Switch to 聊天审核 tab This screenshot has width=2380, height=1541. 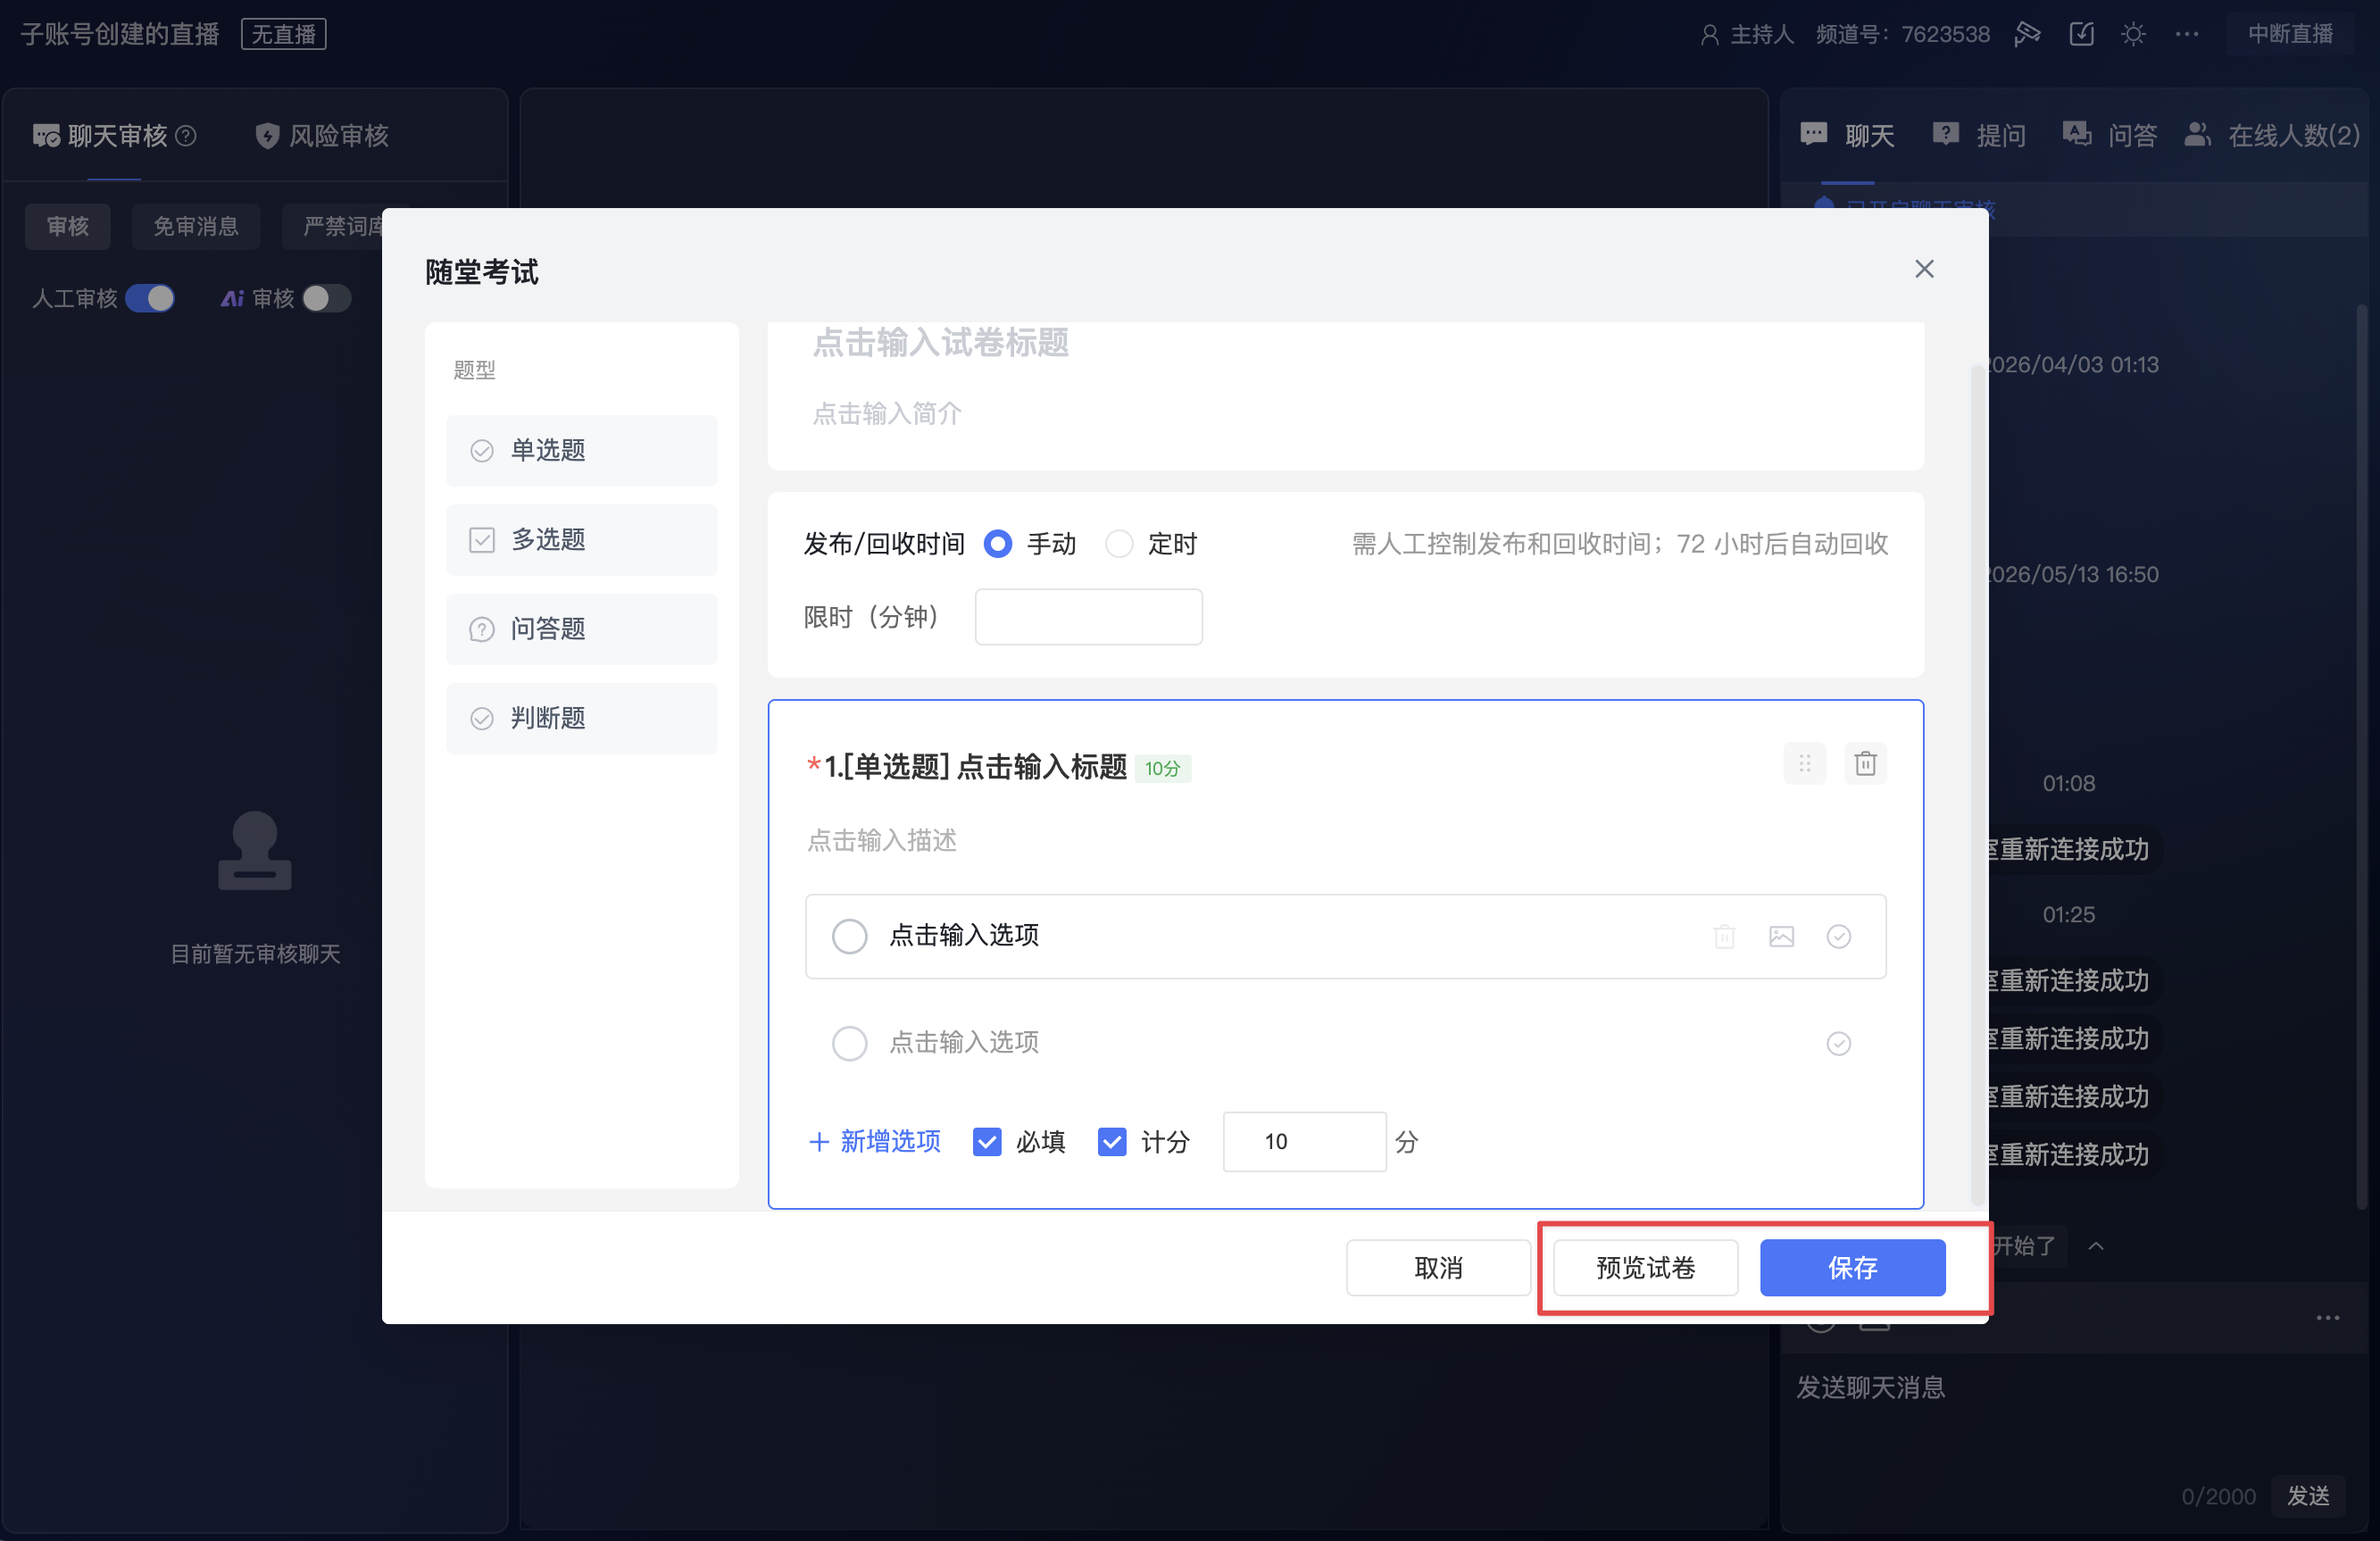114,135
